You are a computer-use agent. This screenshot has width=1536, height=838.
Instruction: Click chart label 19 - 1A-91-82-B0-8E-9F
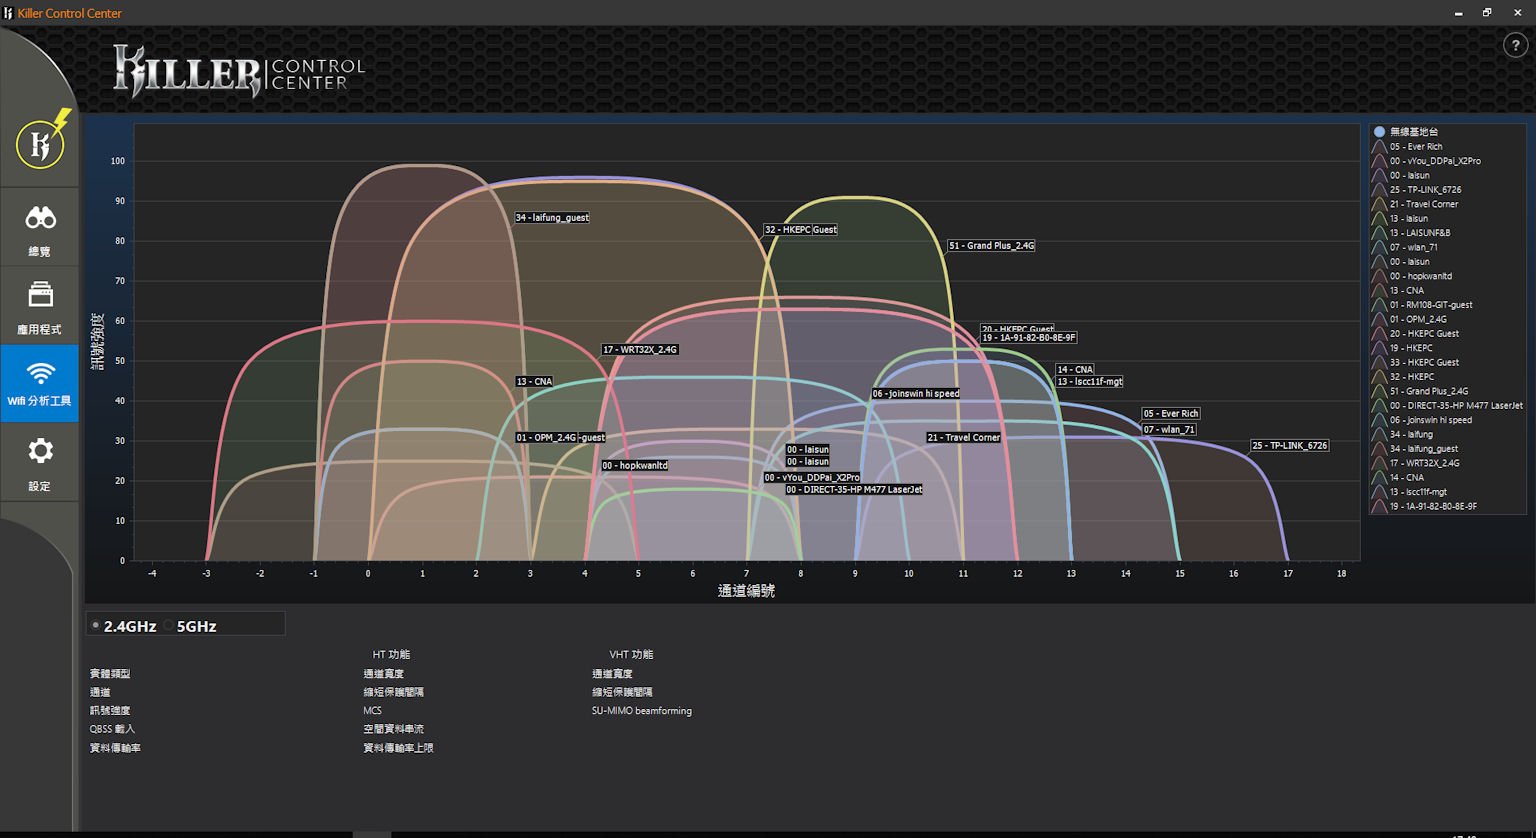pyautogui.click(x=1028, y=337)
